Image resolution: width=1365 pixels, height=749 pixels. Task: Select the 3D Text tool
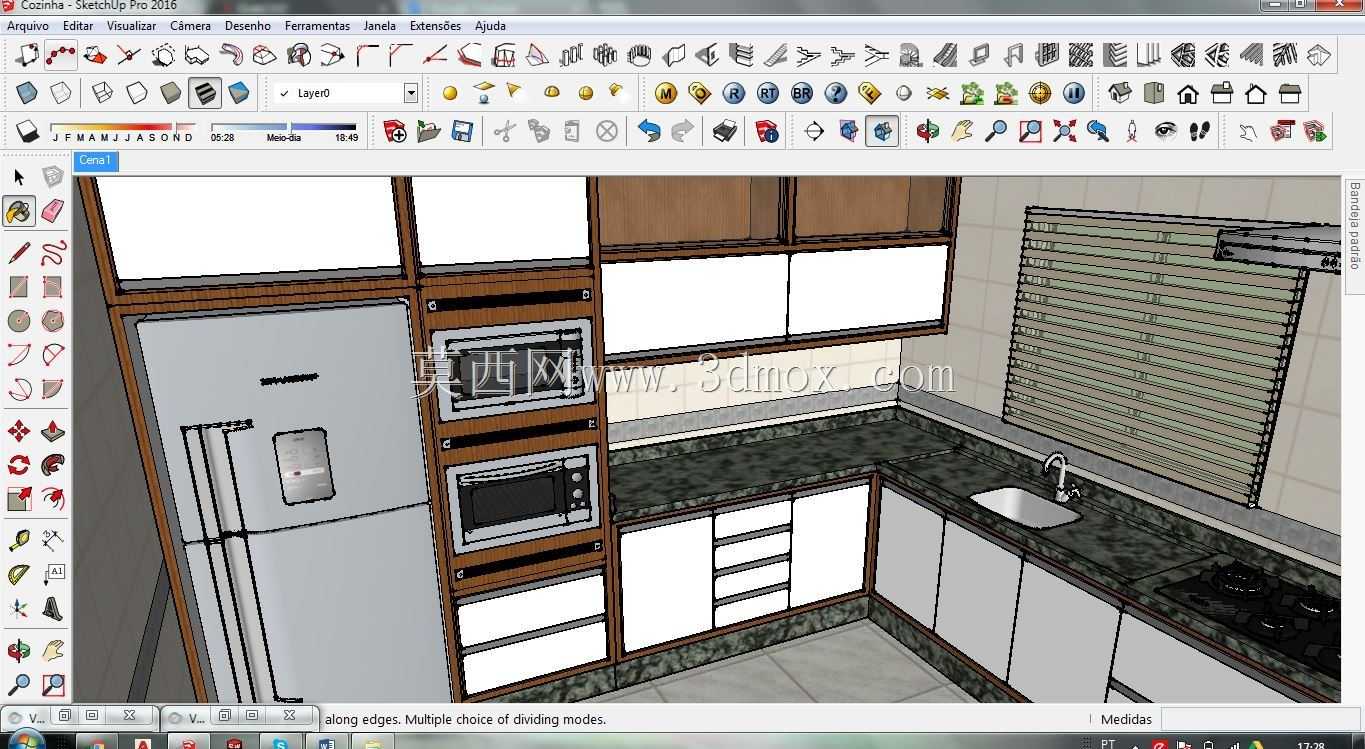[53, 609]
